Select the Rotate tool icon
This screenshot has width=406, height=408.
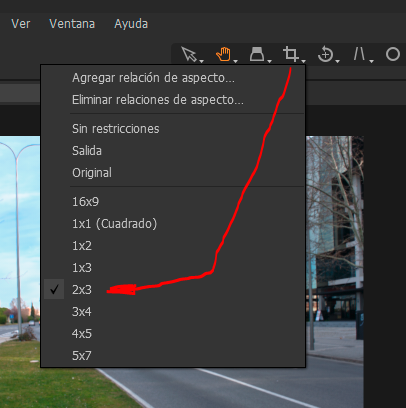325,54
